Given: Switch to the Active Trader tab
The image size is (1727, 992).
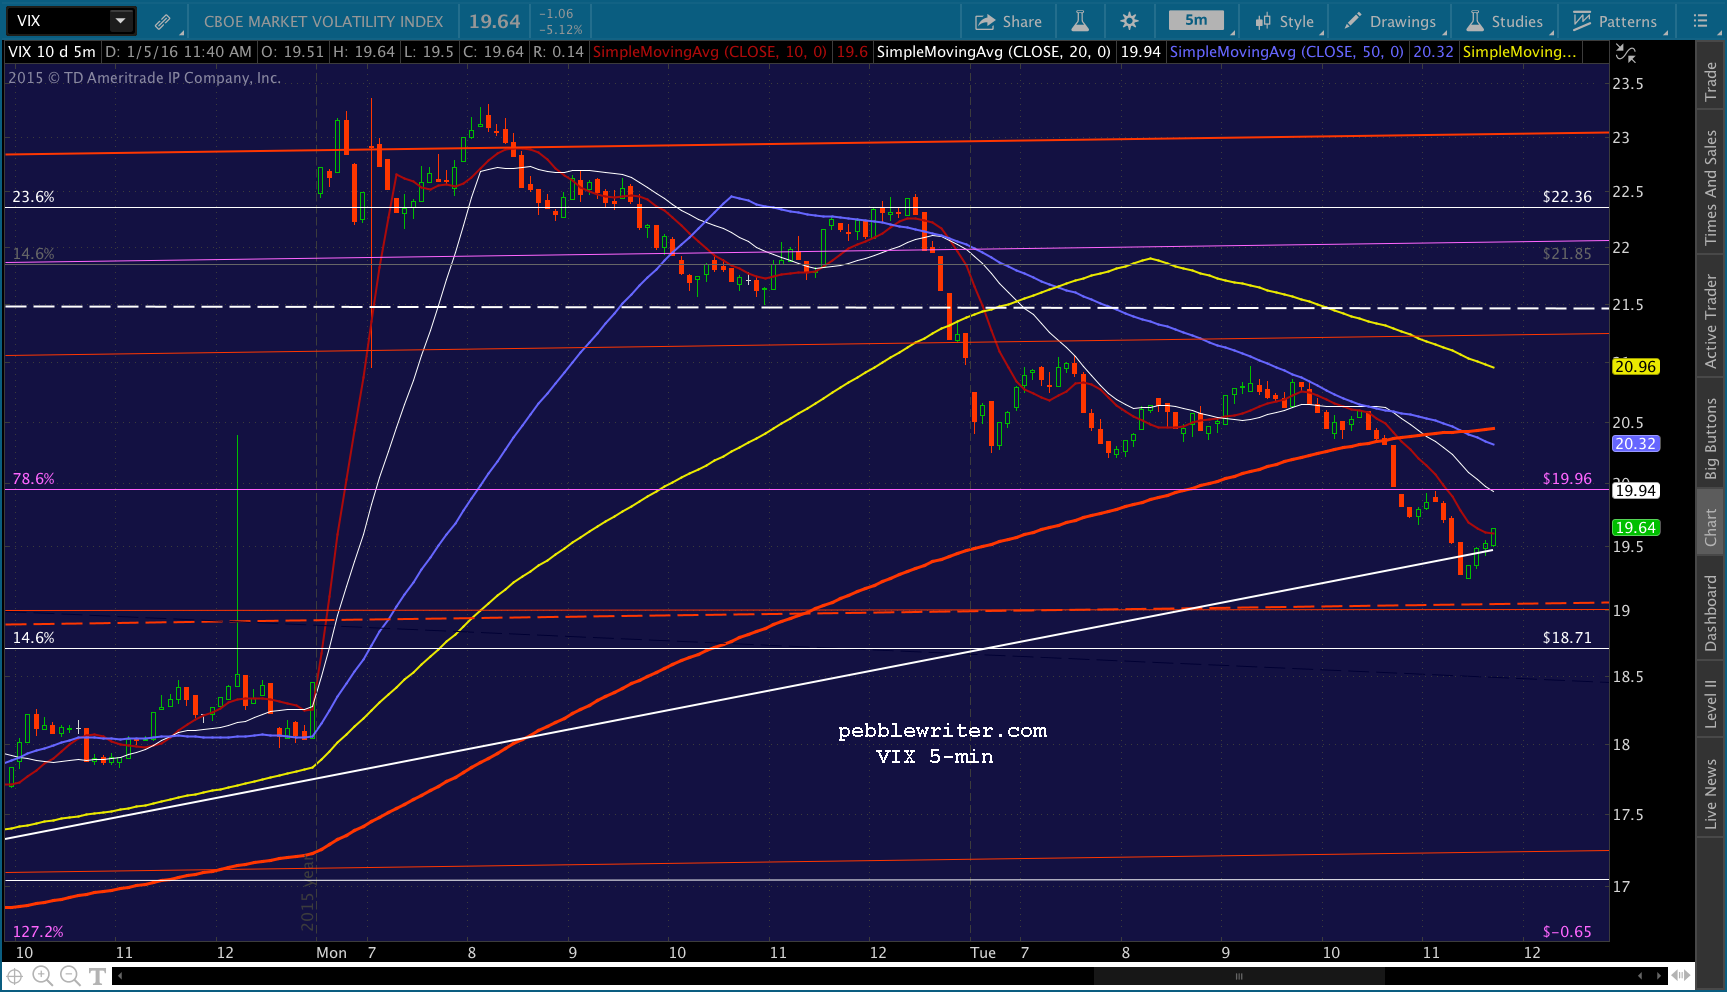Looking at the screenshot, I should (x=1711, y=321).
